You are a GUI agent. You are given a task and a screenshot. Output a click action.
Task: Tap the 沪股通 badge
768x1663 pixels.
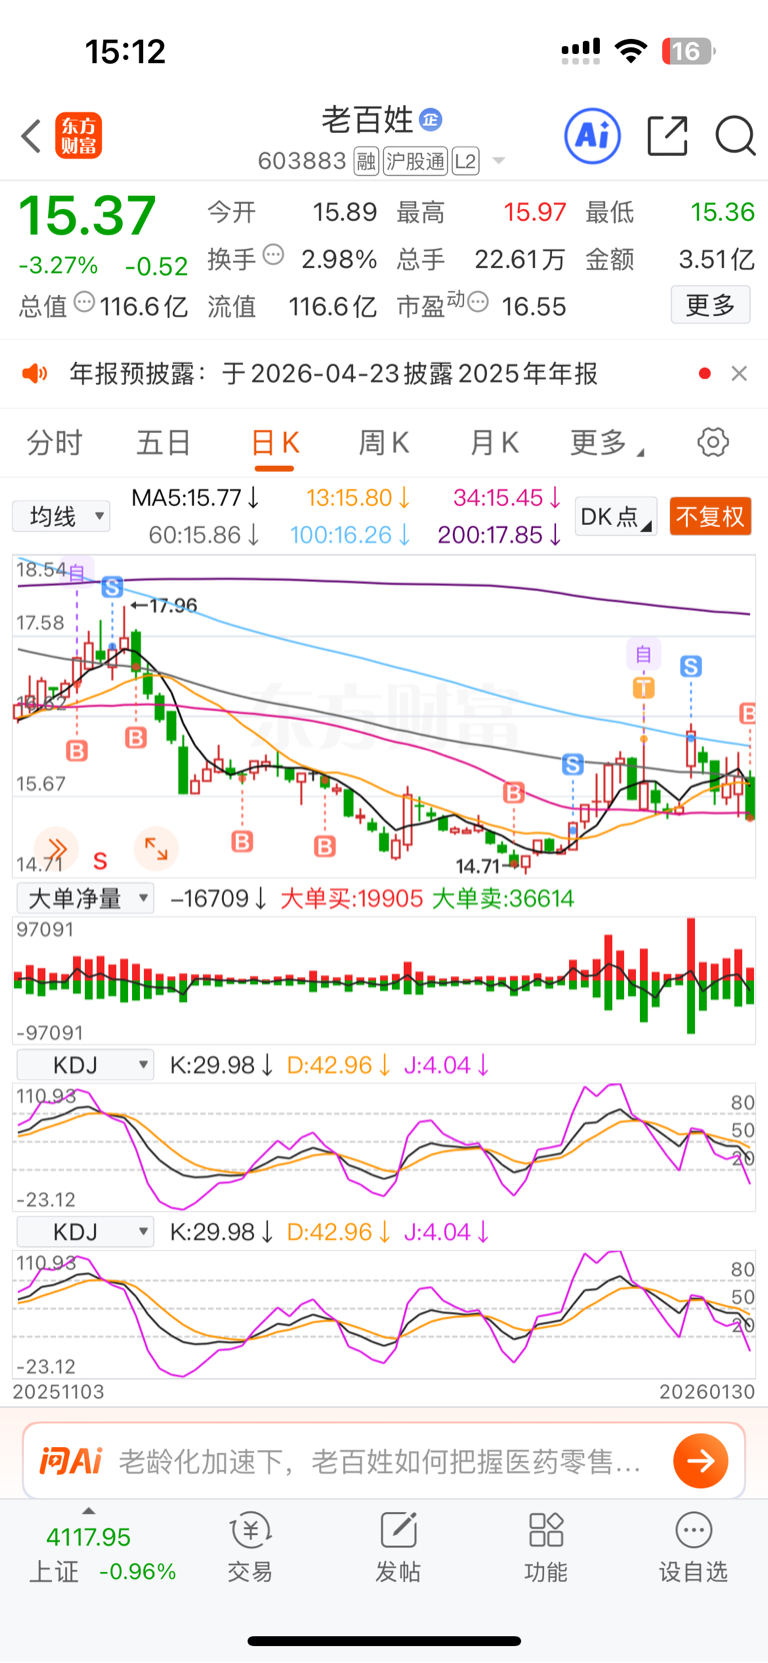click(416, 161)
